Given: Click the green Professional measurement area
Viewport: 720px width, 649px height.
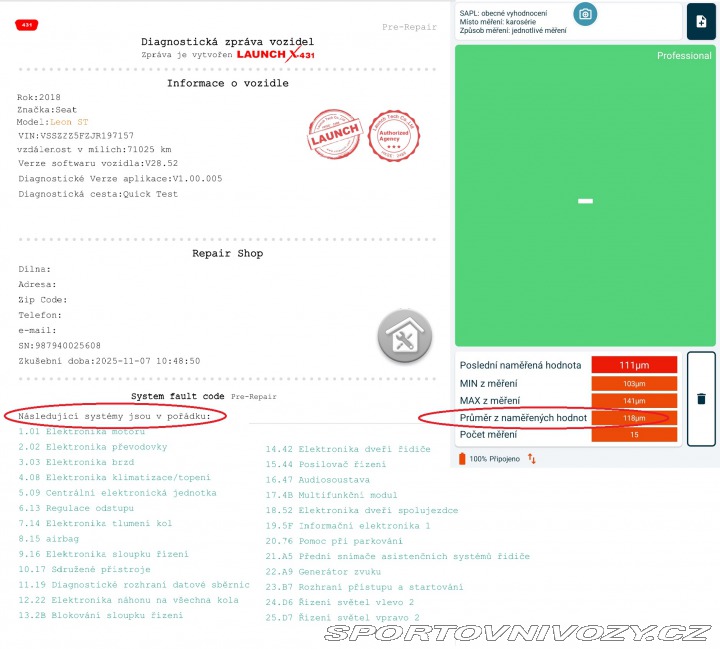Looking at the screenshot, I should click(585, 200).
